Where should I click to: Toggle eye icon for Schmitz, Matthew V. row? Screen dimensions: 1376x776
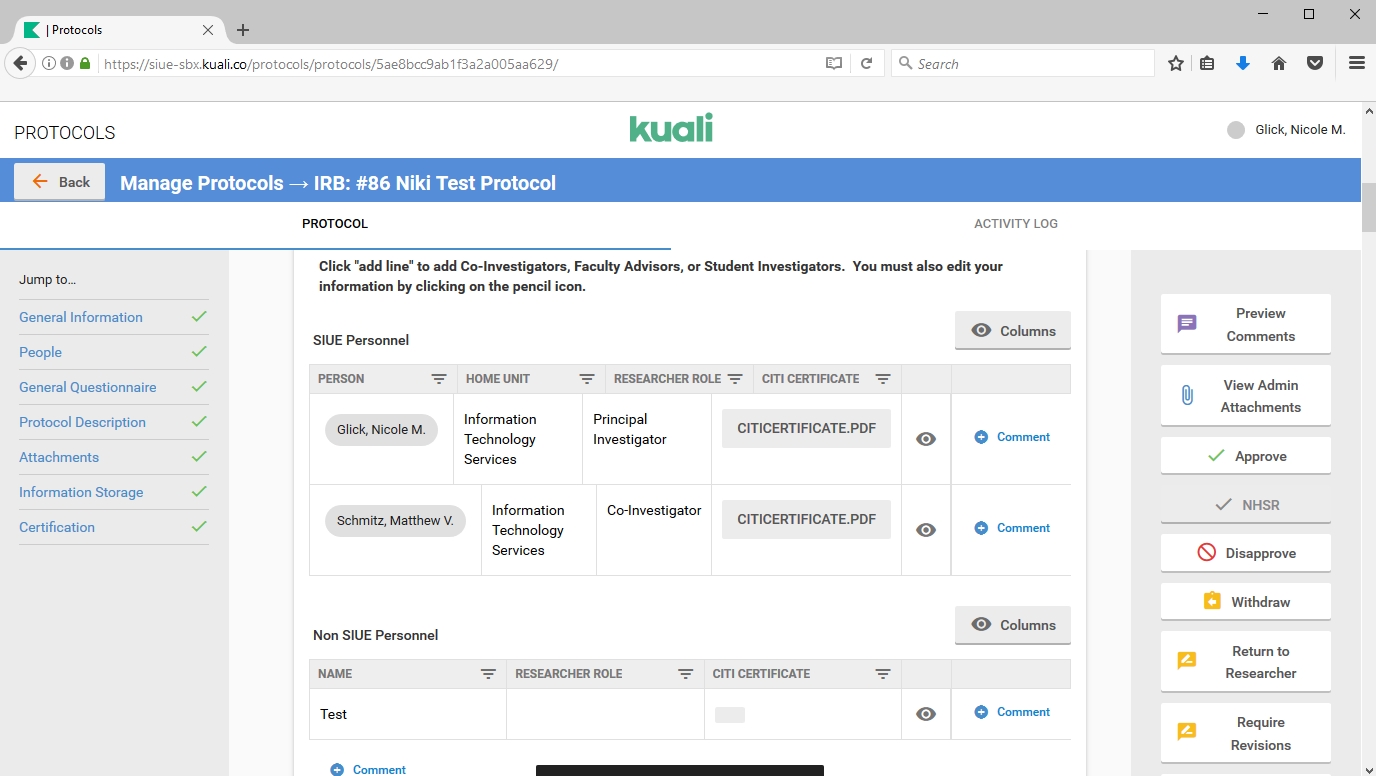point(926,530)
